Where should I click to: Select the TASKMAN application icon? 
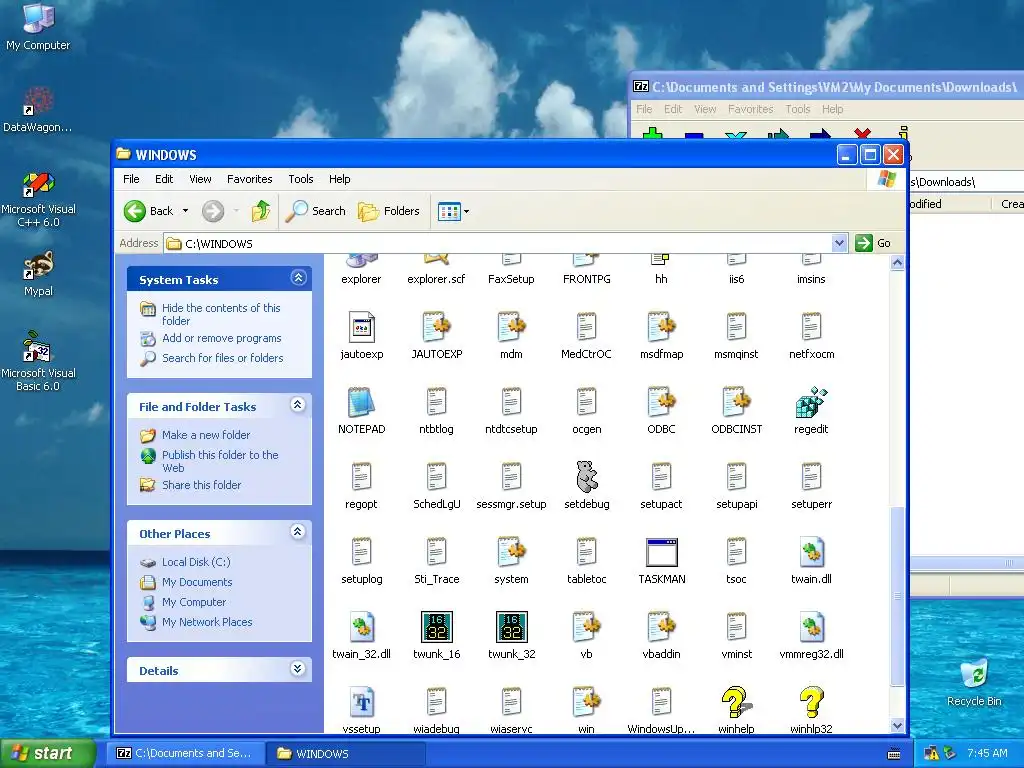[661, 552]
